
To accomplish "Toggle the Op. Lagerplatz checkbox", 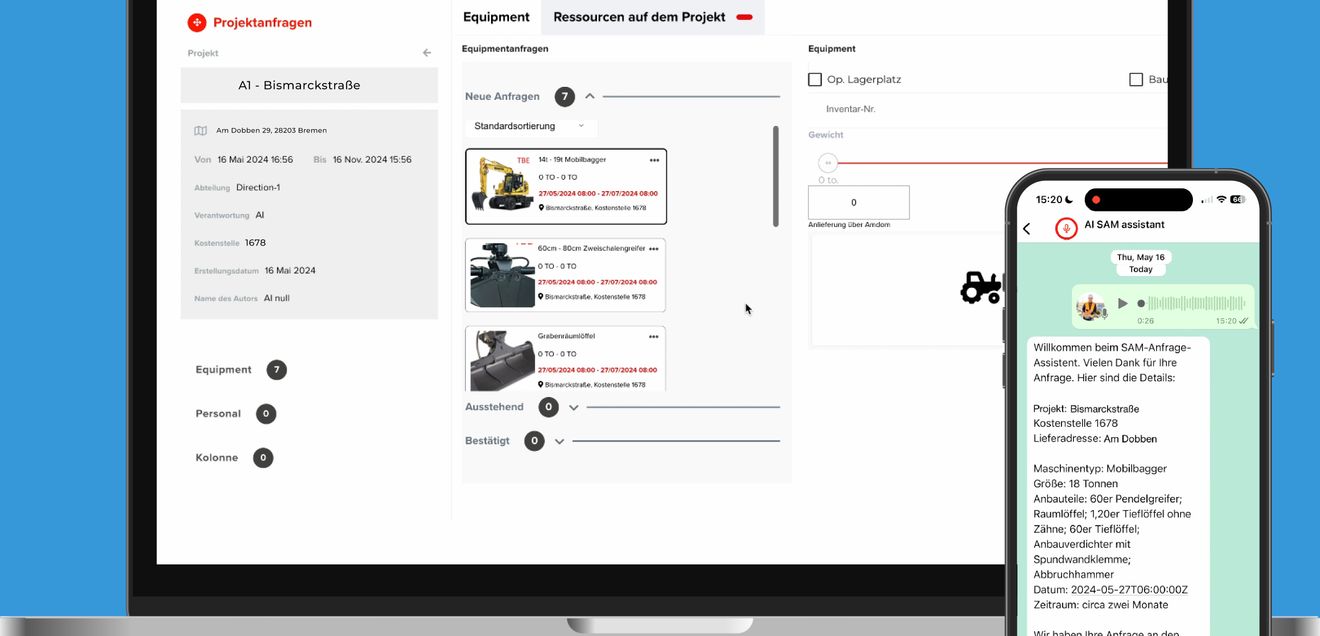I will pyautogui.click(x=815, y=79).
